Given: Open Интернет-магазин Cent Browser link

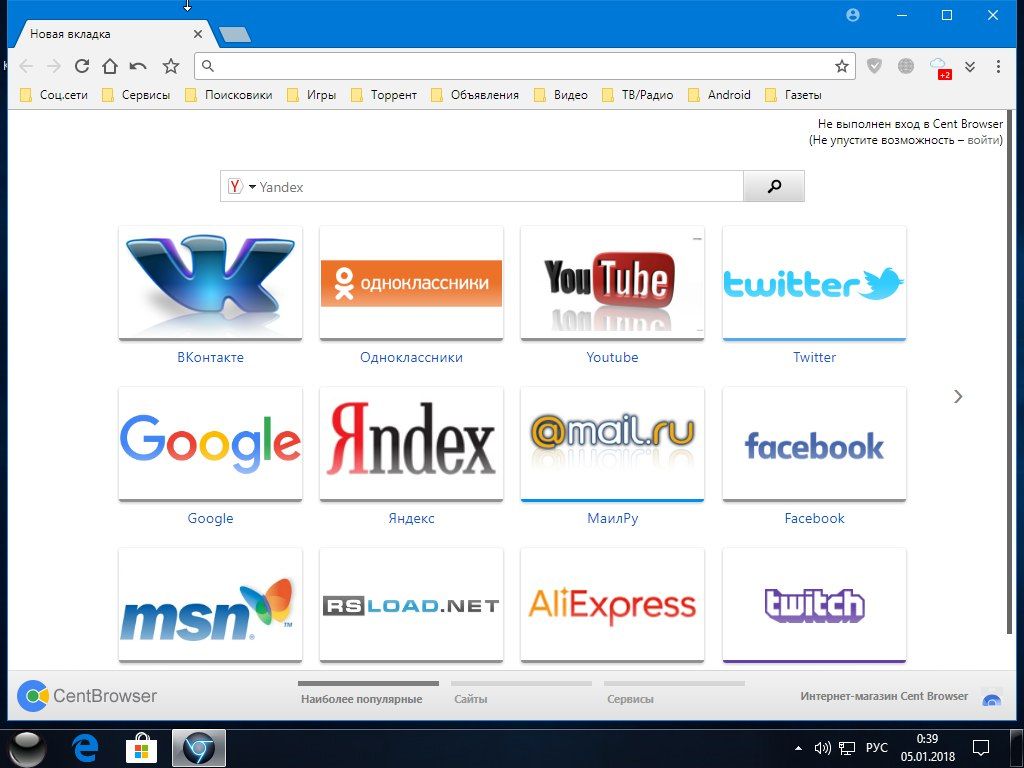Looking at the screenshot, I should point(884,696).
